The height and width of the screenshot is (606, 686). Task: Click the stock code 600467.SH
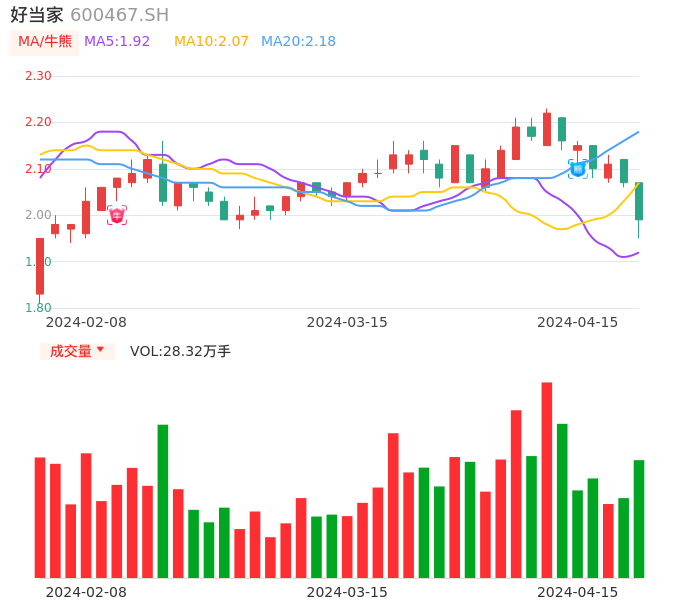(119, 15)
